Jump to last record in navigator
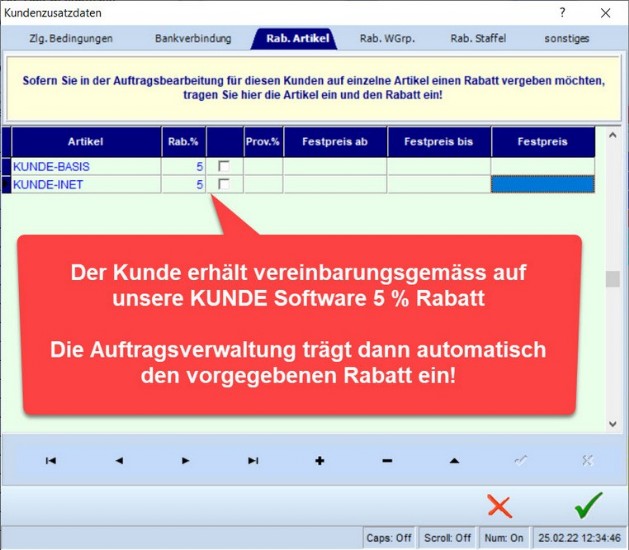Screen dimensions: 629x550 [x=253, y=460]
